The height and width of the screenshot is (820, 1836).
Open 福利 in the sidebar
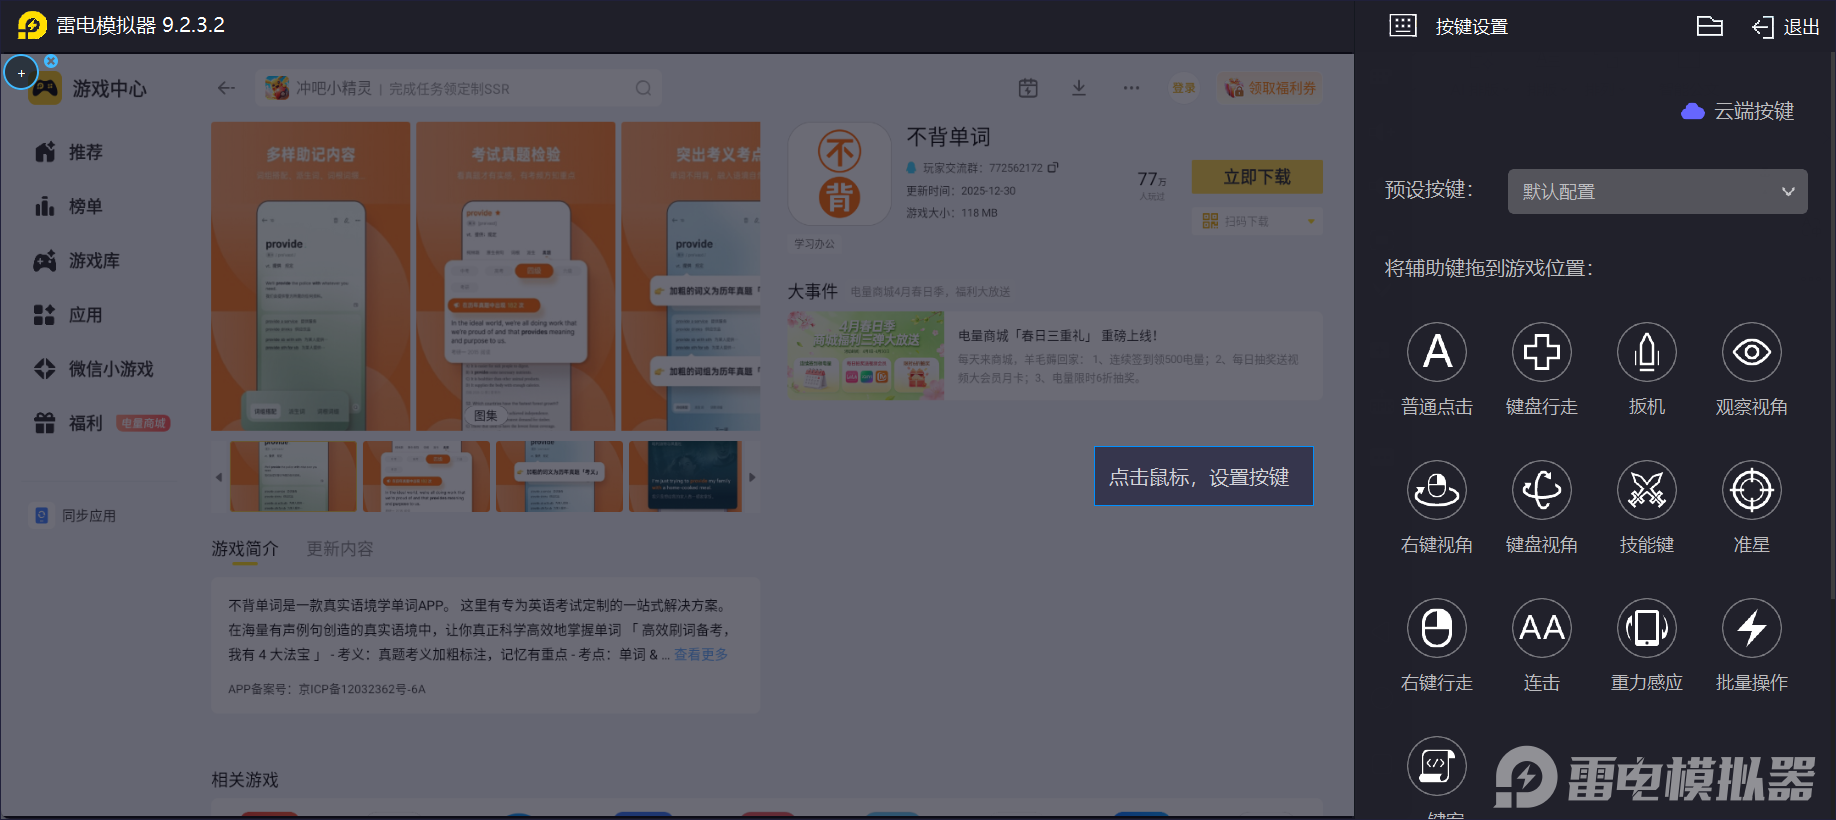pos(69,423)
